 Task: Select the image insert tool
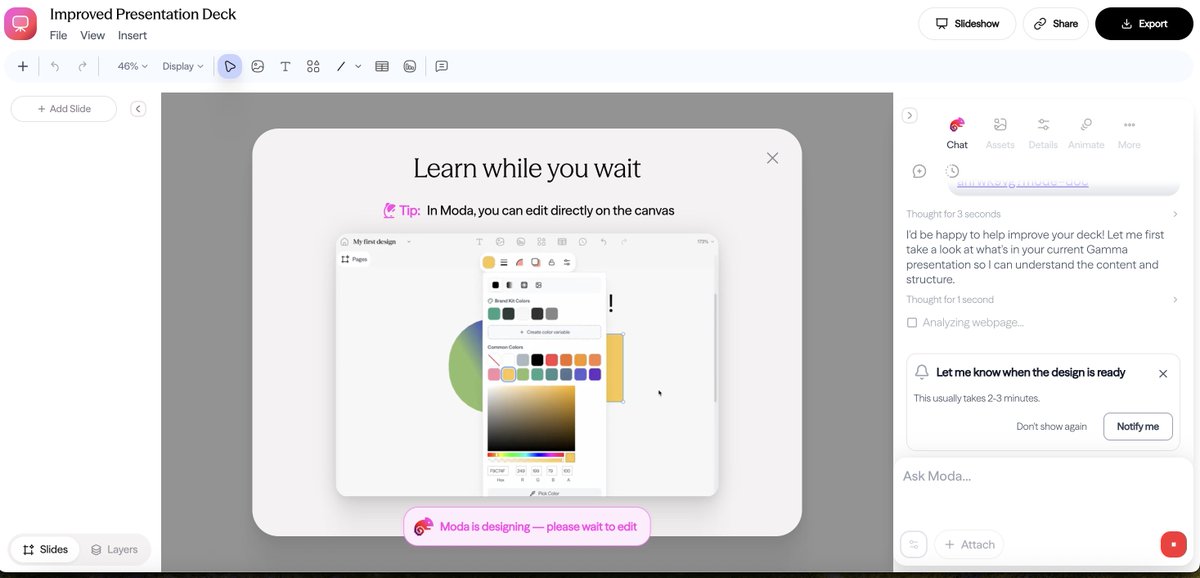click(258, 66)
